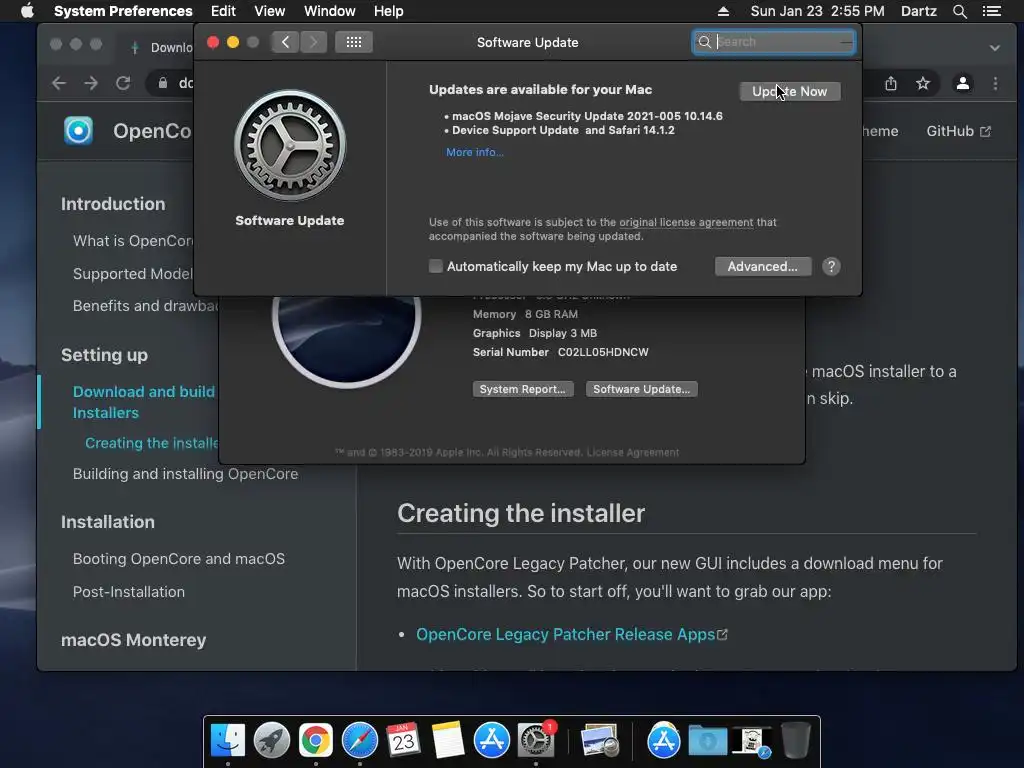Click the Software Update gear icon
The height and width of the screenshot is (768, 1024).
290,145
